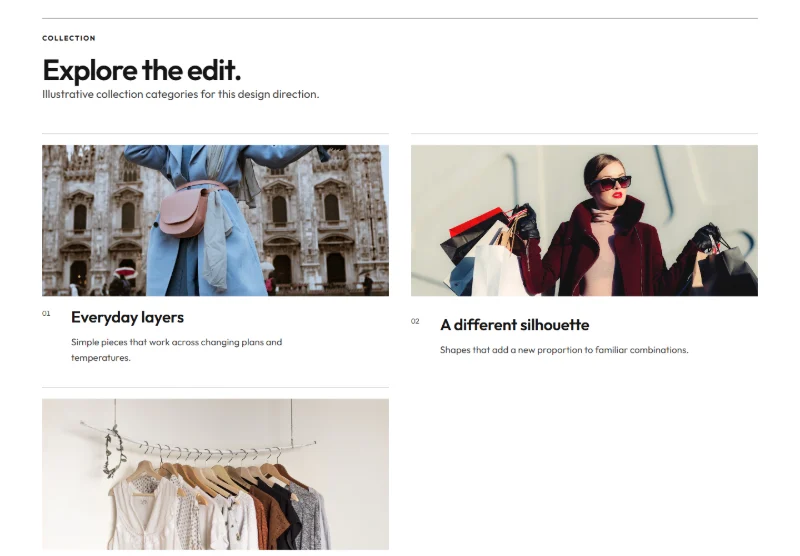This screenshot has height=556, width=800.
Task: Click the '02' number by A different silhouette
Action: 415,321
